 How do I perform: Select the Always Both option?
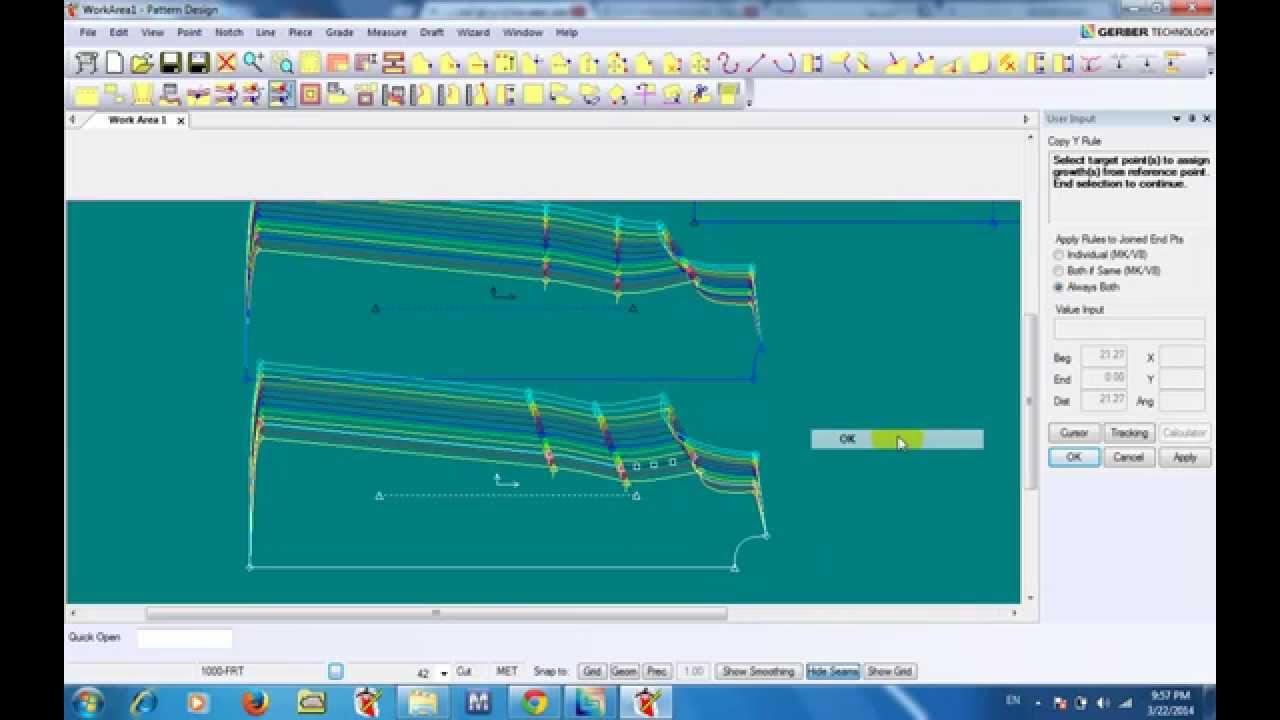(x=1058, y=287)
